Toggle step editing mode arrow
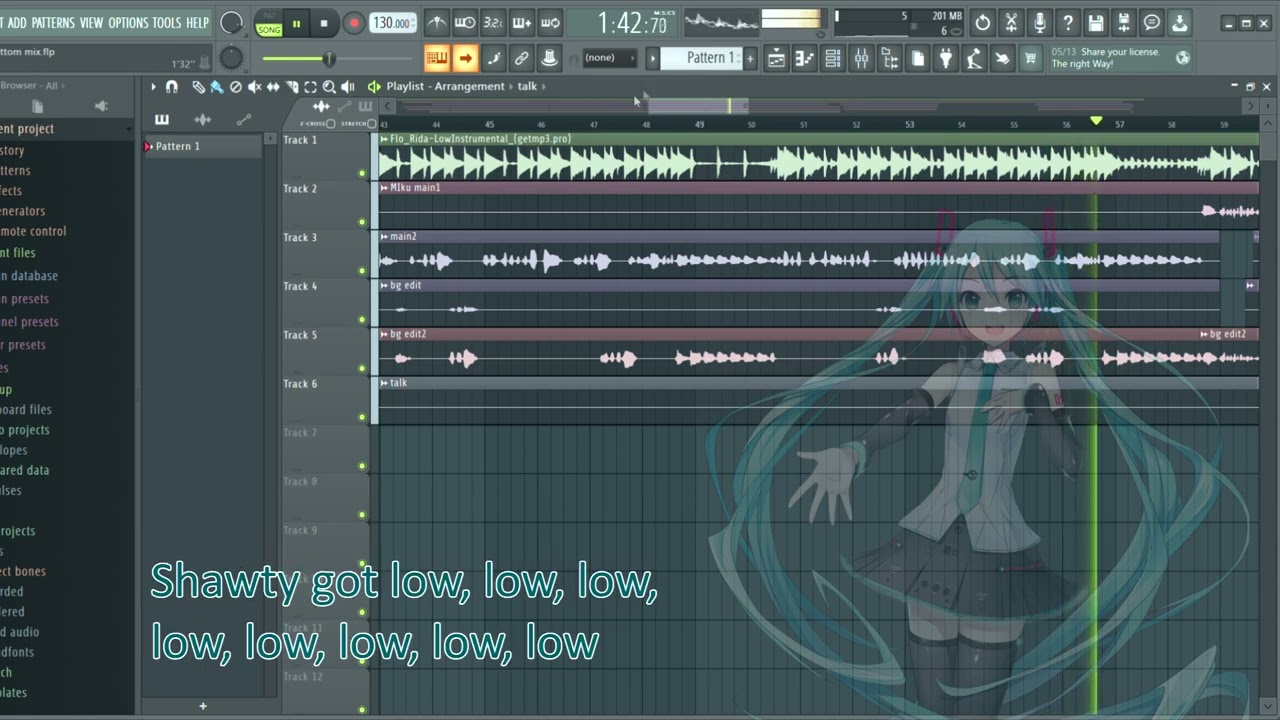Screen dimensions: 1280x720 [465, 58]
